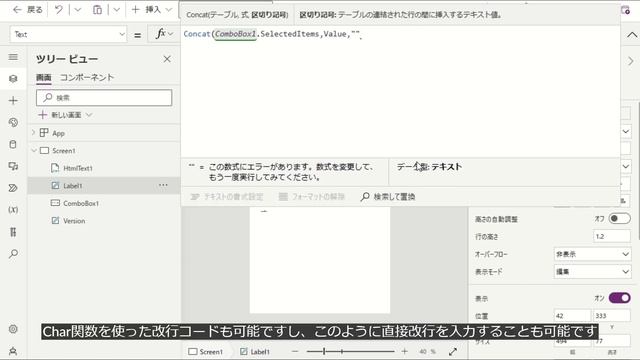Click the undo icon
The width and height of the screenshot is (640, 360).
(59, 10)
